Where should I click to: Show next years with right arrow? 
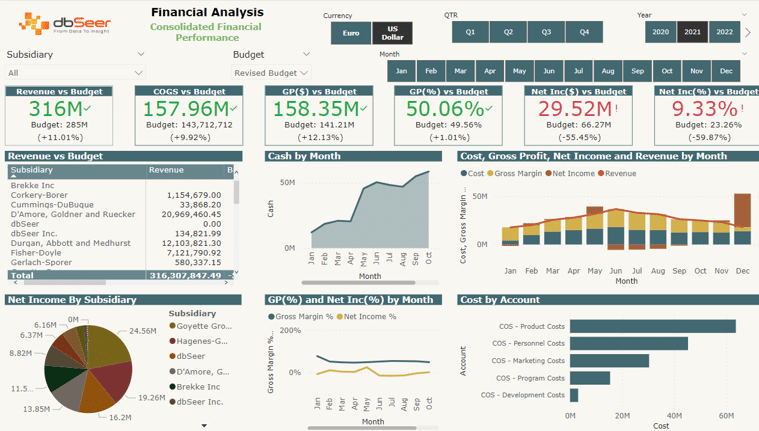click(748, 32)
